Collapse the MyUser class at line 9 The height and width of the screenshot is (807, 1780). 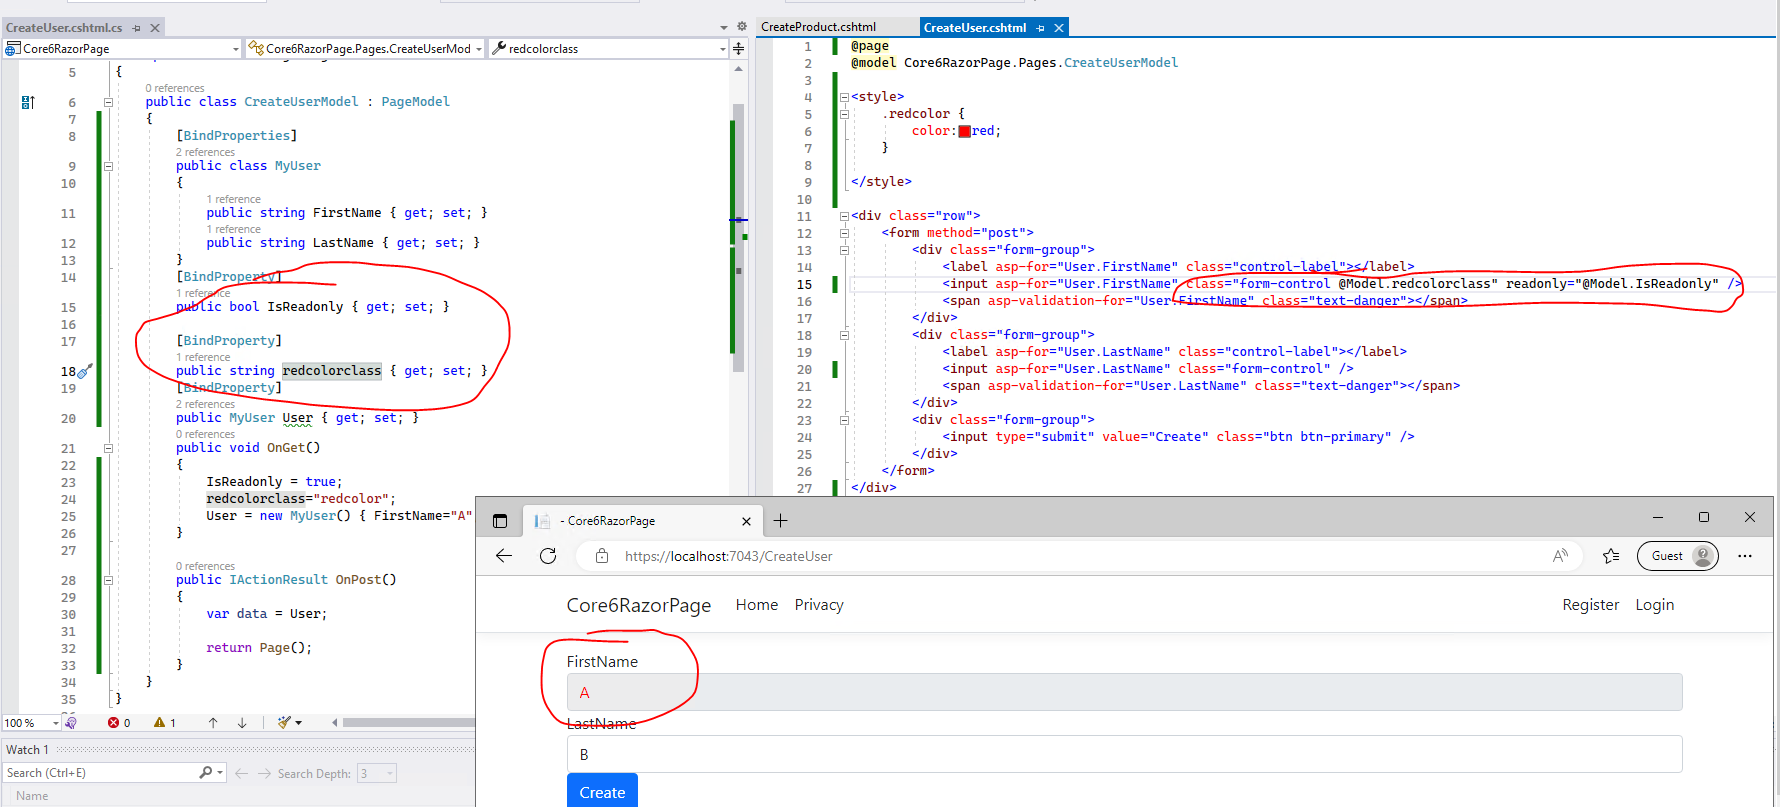tap(108, 166)
